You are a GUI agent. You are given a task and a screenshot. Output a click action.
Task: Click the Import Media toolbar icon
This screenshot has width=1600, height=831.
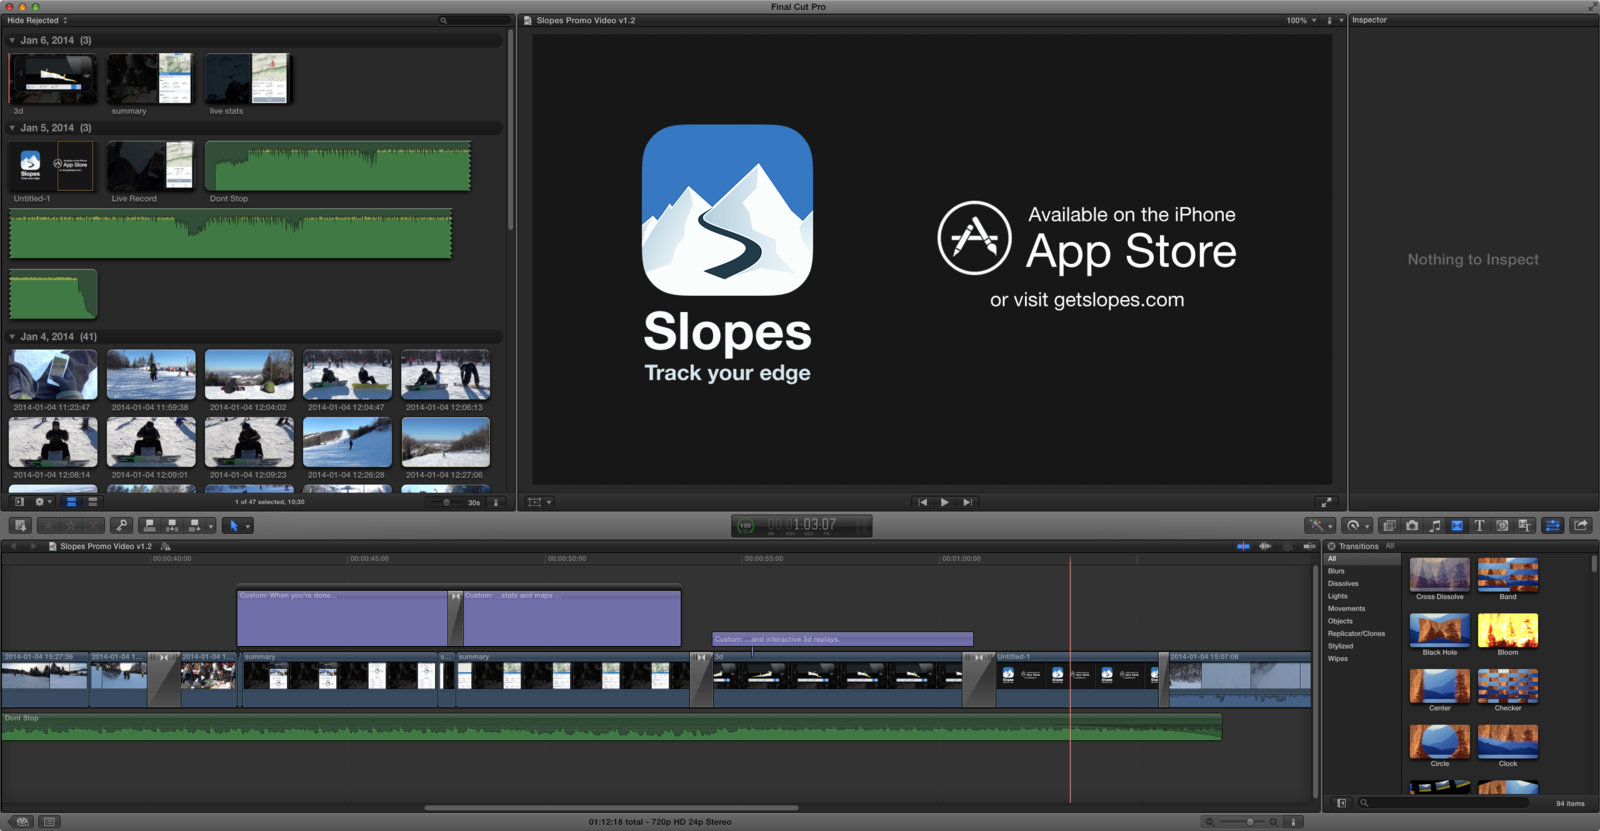tap(20, 525)
